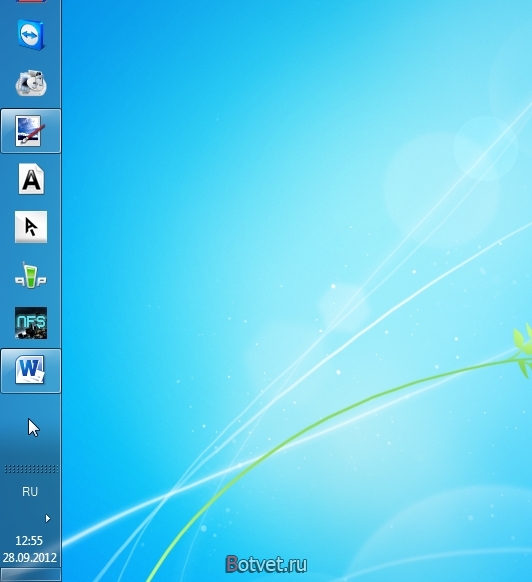The height and width of the screenshot is (582, 532).
Task: Open the calendar via the 28.09.2012 date
Action: pos(30,558)
